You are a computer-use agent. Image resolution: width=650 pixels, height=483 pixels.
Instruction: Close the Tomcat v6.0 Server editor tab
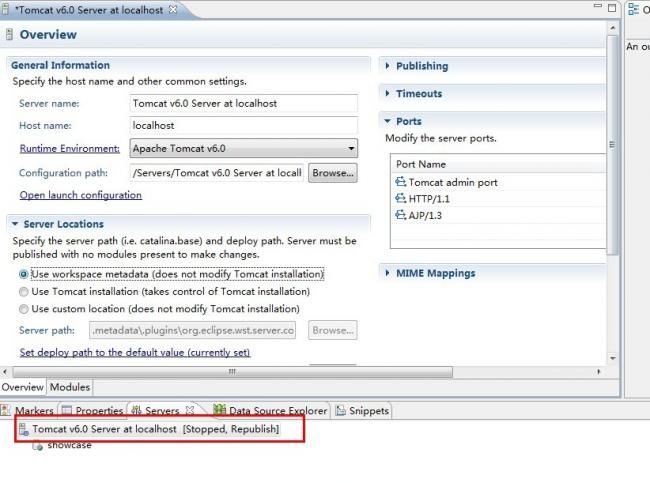click(173, 9)
